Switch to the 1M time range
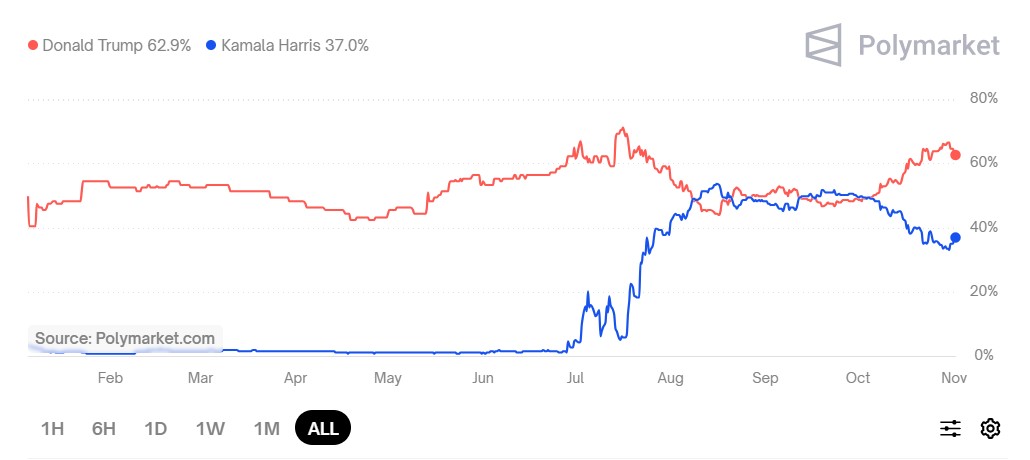The height and width of the screenshot is (460, 1030). pos(266,429)
